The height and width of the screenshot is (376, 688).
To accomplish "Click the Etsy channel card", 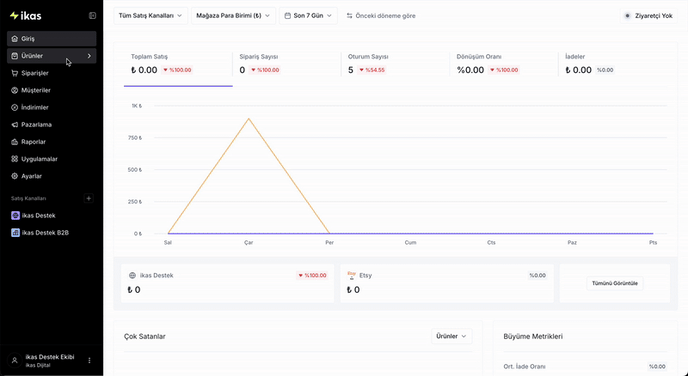I will coord(447,283).
